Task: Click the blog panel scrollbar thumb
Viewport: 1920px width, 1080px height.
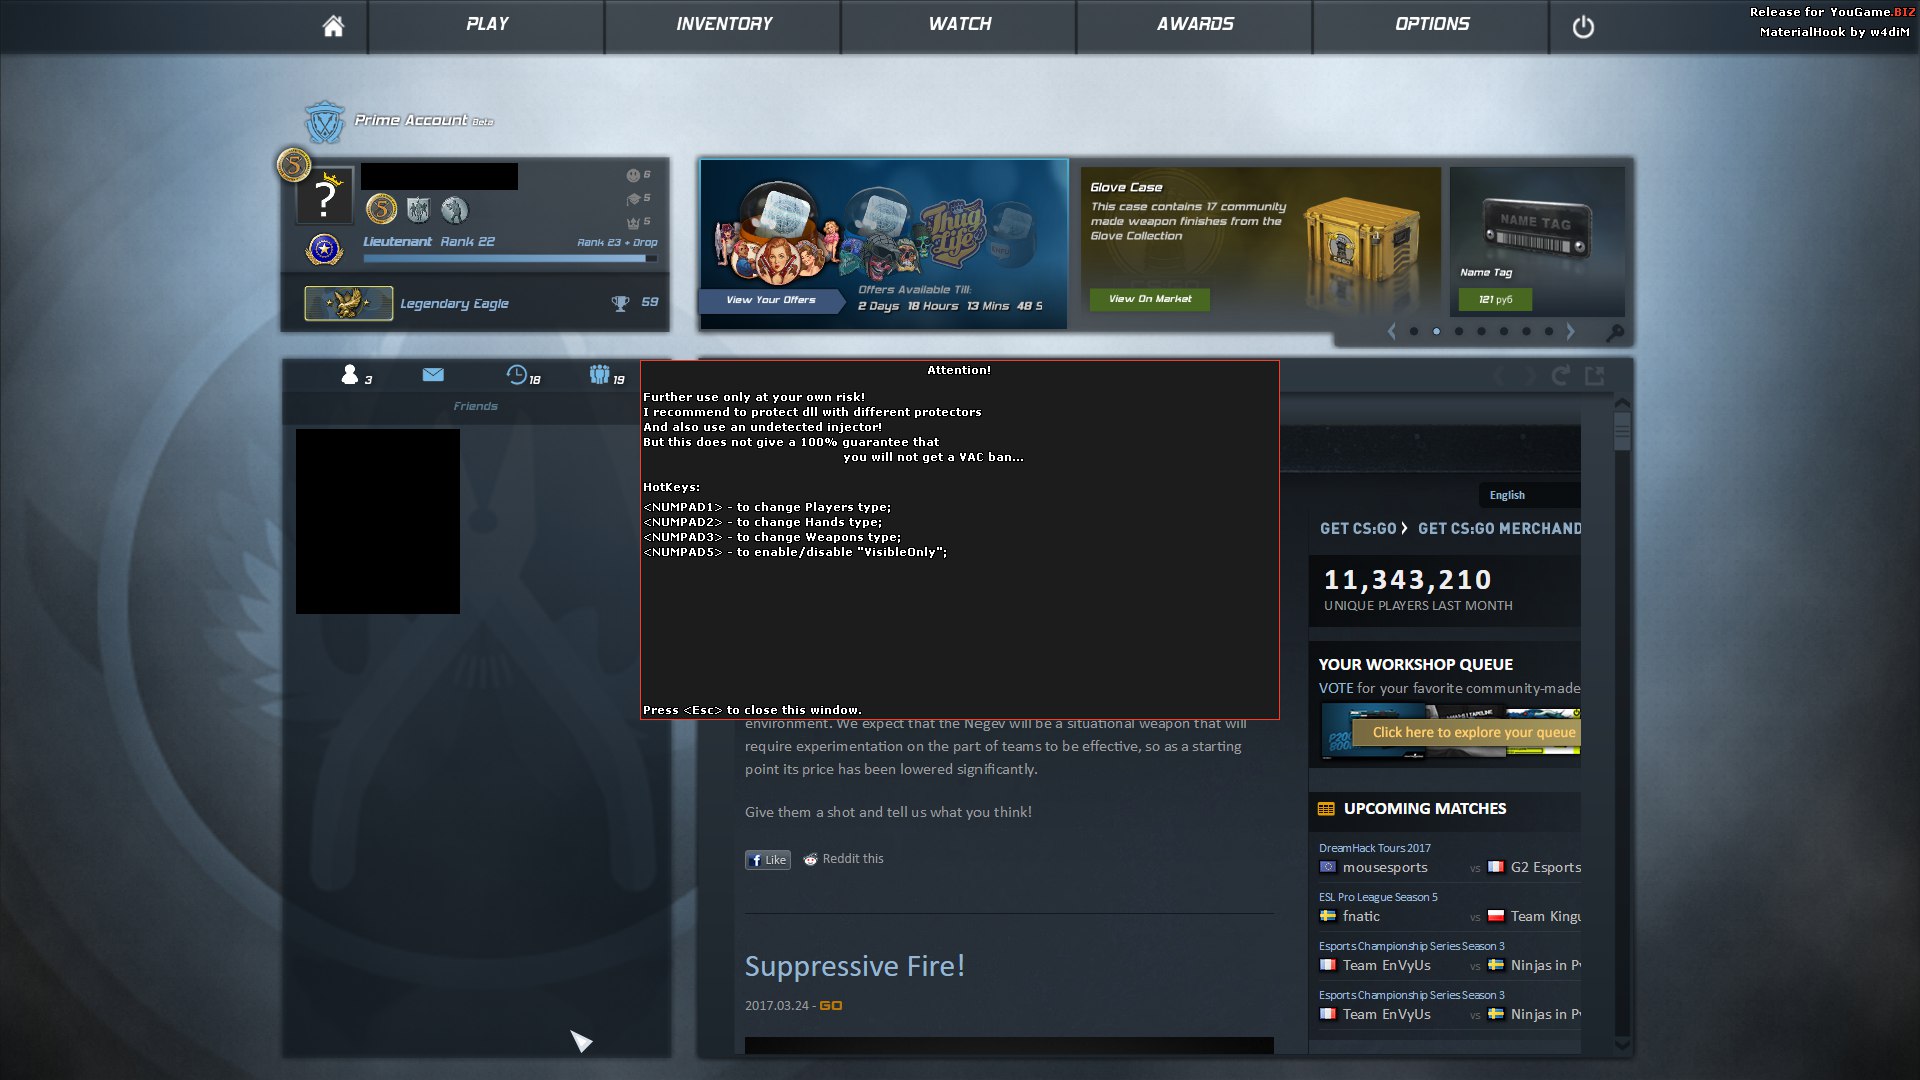Action: (x=1622, y=432)
